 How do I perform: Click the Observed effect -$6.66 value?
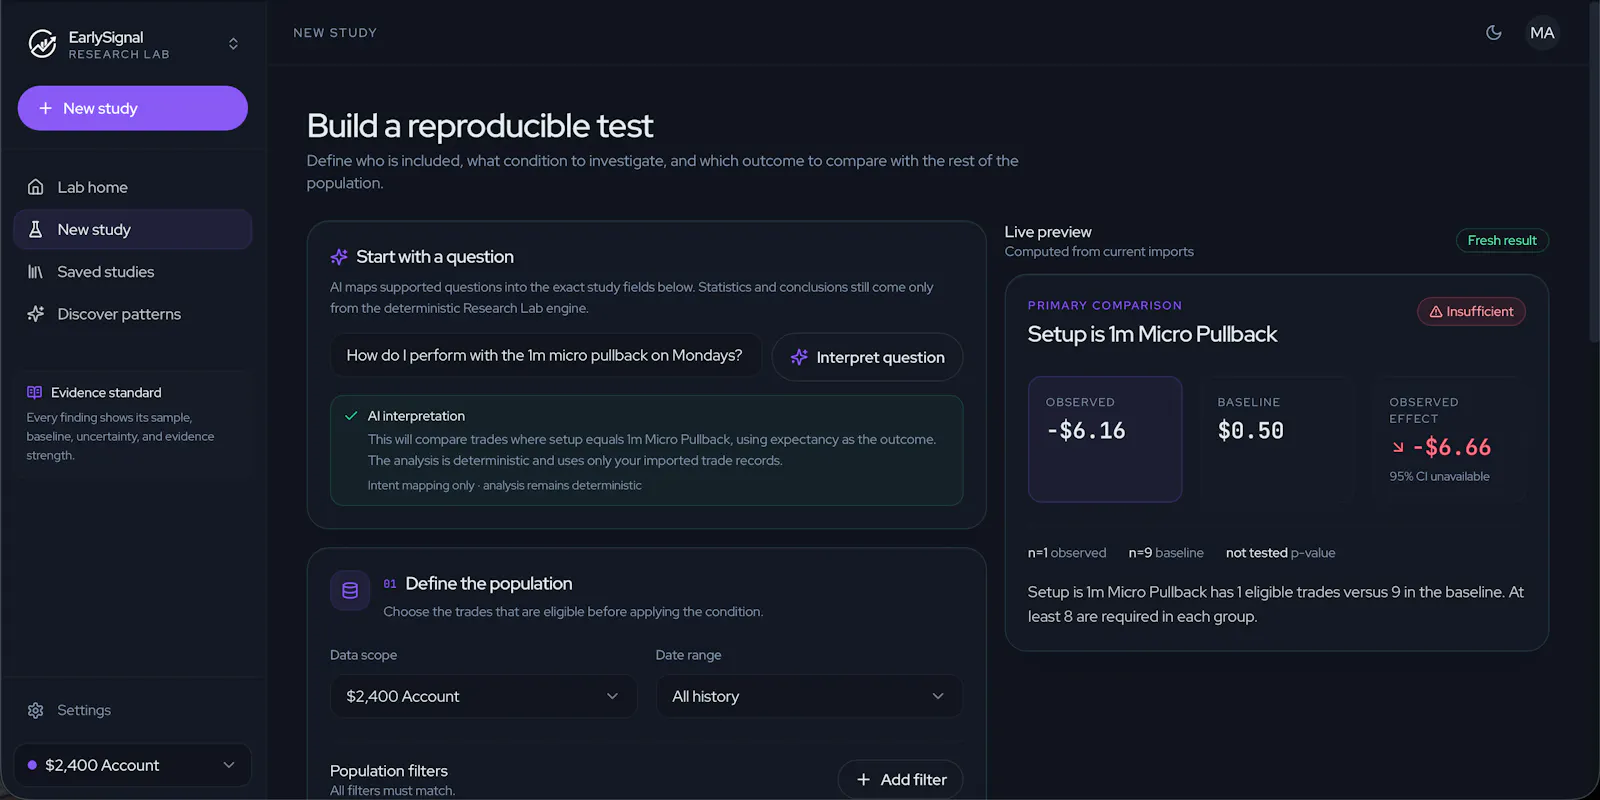[1452, 447]
